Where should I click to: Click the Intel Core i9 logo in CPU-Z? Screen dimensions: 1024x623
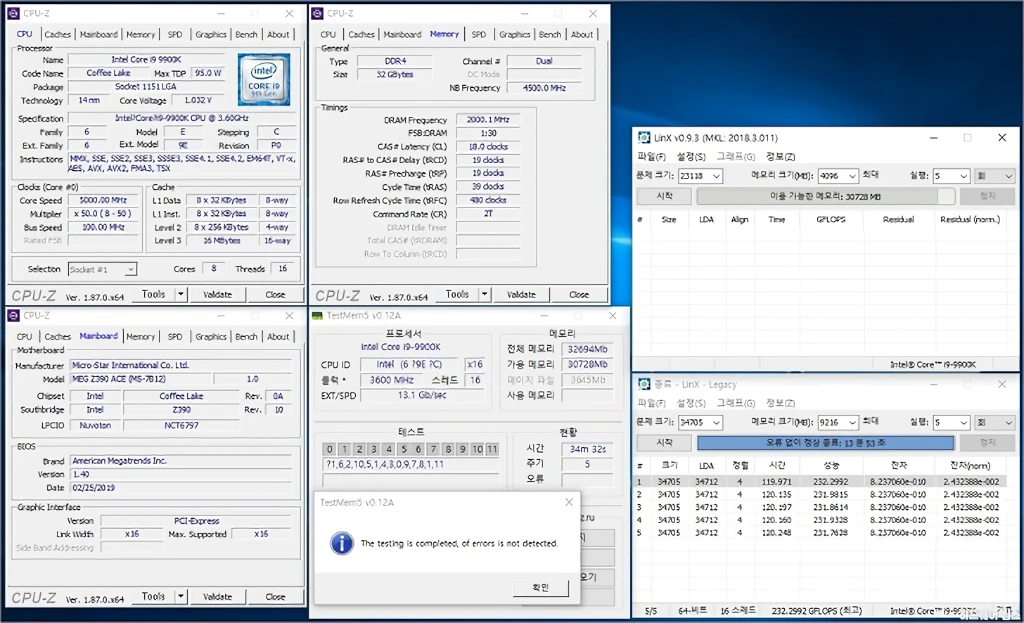pyautogui.click(x=264, y=80)
